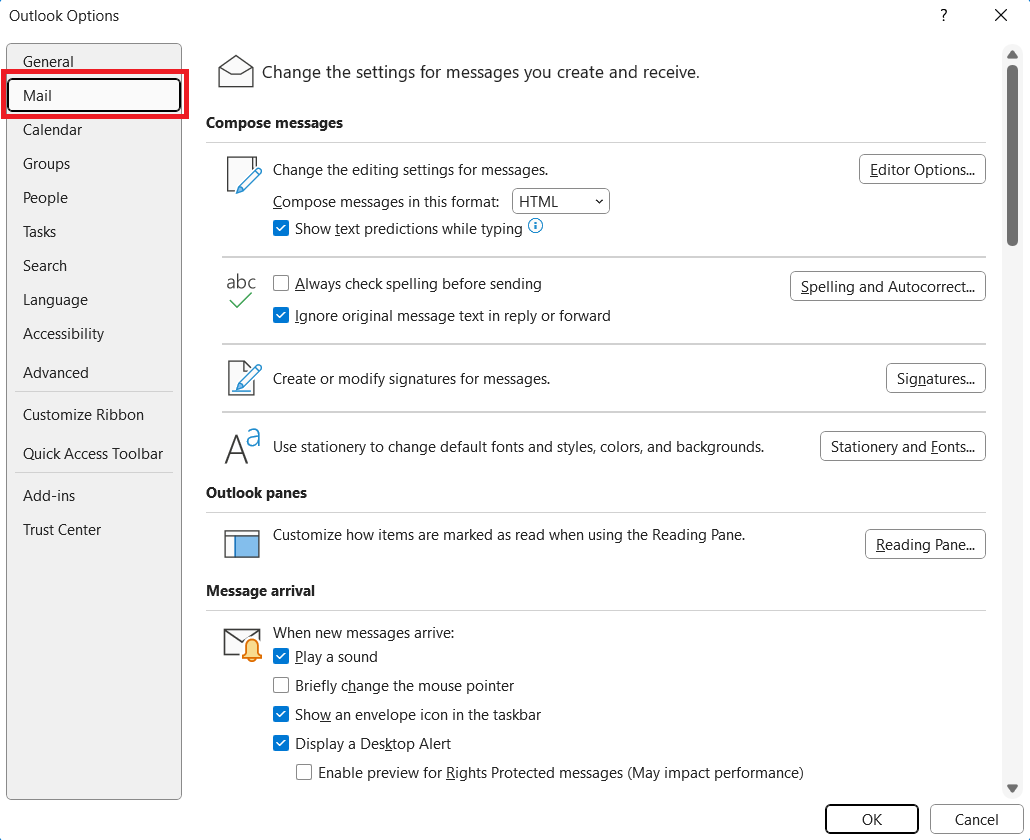This screenshot has height=840, width=1030.
Task: Uncheck Display a Desktop Alert
Action: [x=281, y=743]
